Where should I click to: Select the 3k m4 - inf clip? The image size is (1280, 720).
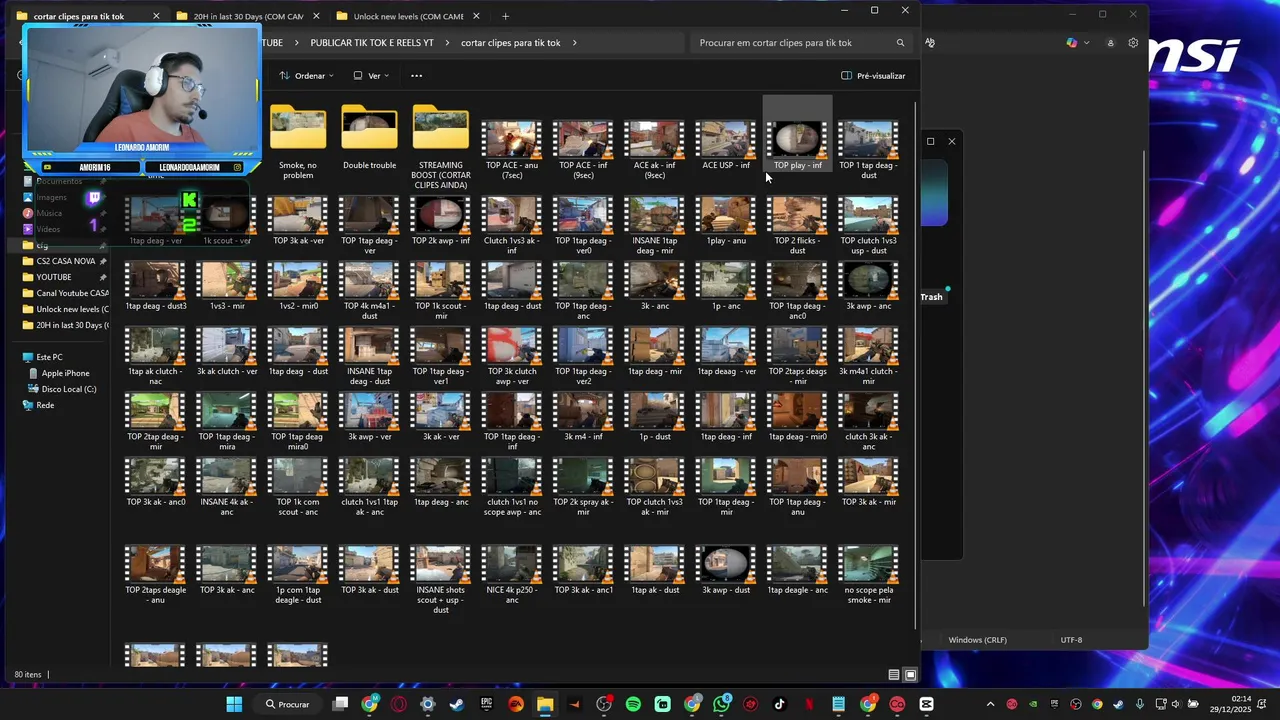click(x=583, y=416)
